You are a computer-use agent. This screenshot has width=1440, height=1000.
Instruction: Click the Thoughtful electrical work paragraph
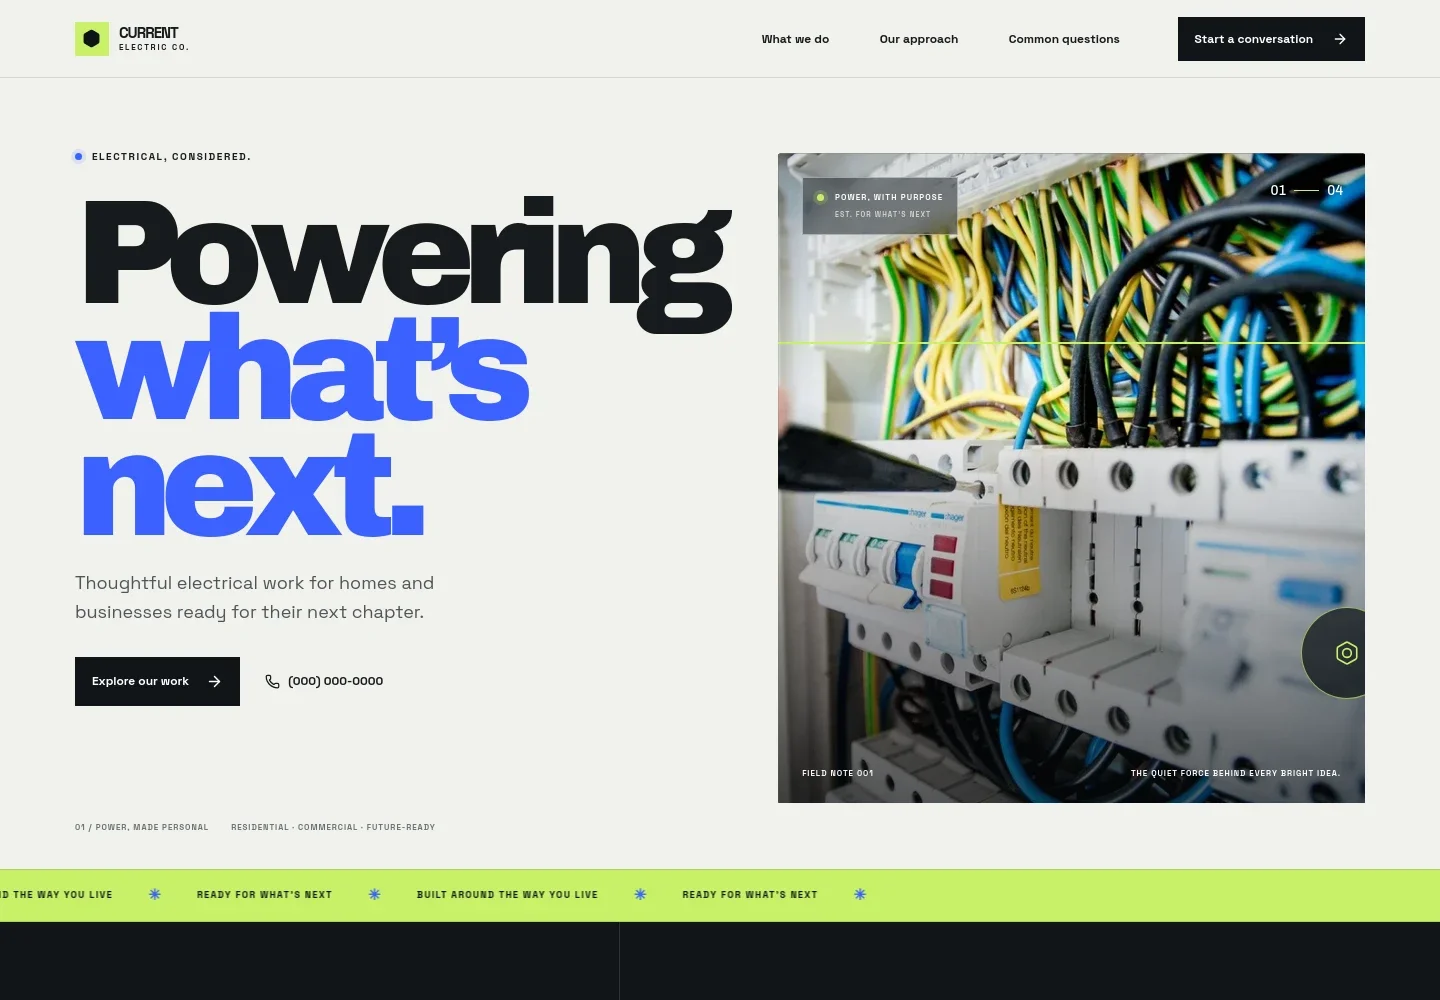coord(255,597)
